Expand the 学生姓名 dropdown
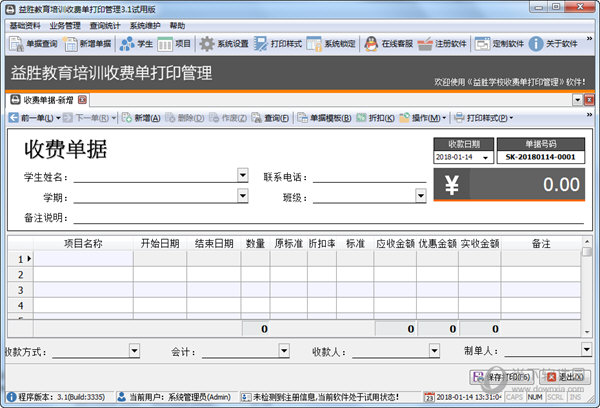Screen dimensions: 600x408 pyautogui.click(x=243, y=175)
